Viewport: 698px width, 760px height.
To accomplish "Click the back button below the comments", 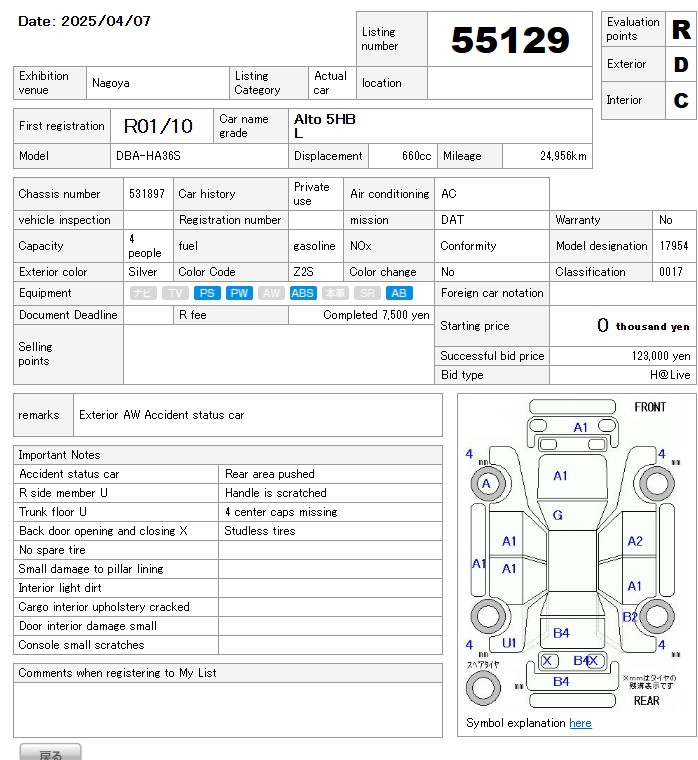I will [50, 752].
